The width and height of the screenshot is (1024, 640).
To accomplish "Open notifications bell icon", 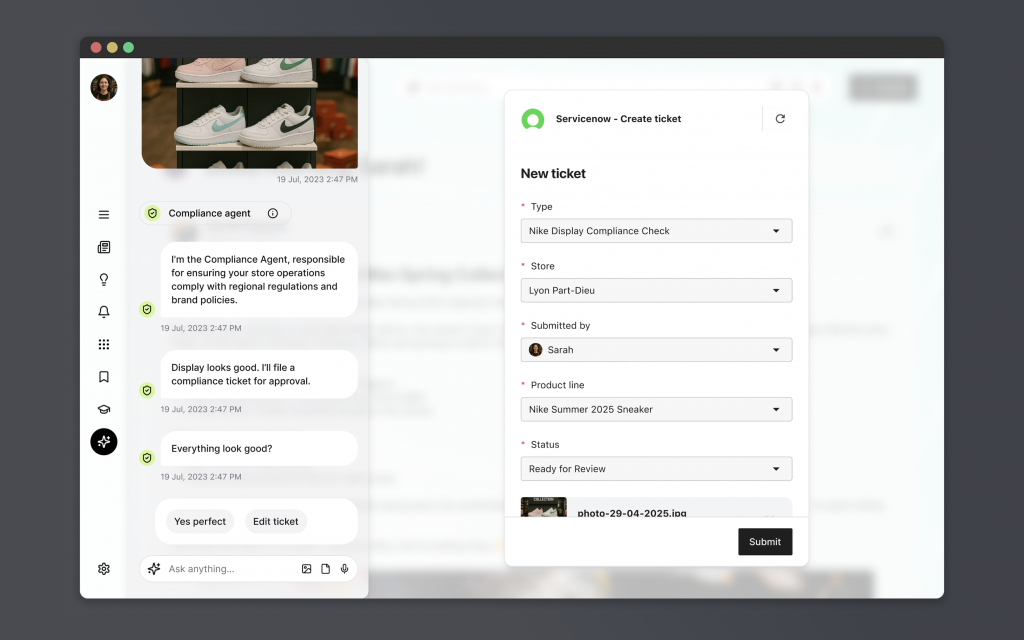I will (104, 312).
